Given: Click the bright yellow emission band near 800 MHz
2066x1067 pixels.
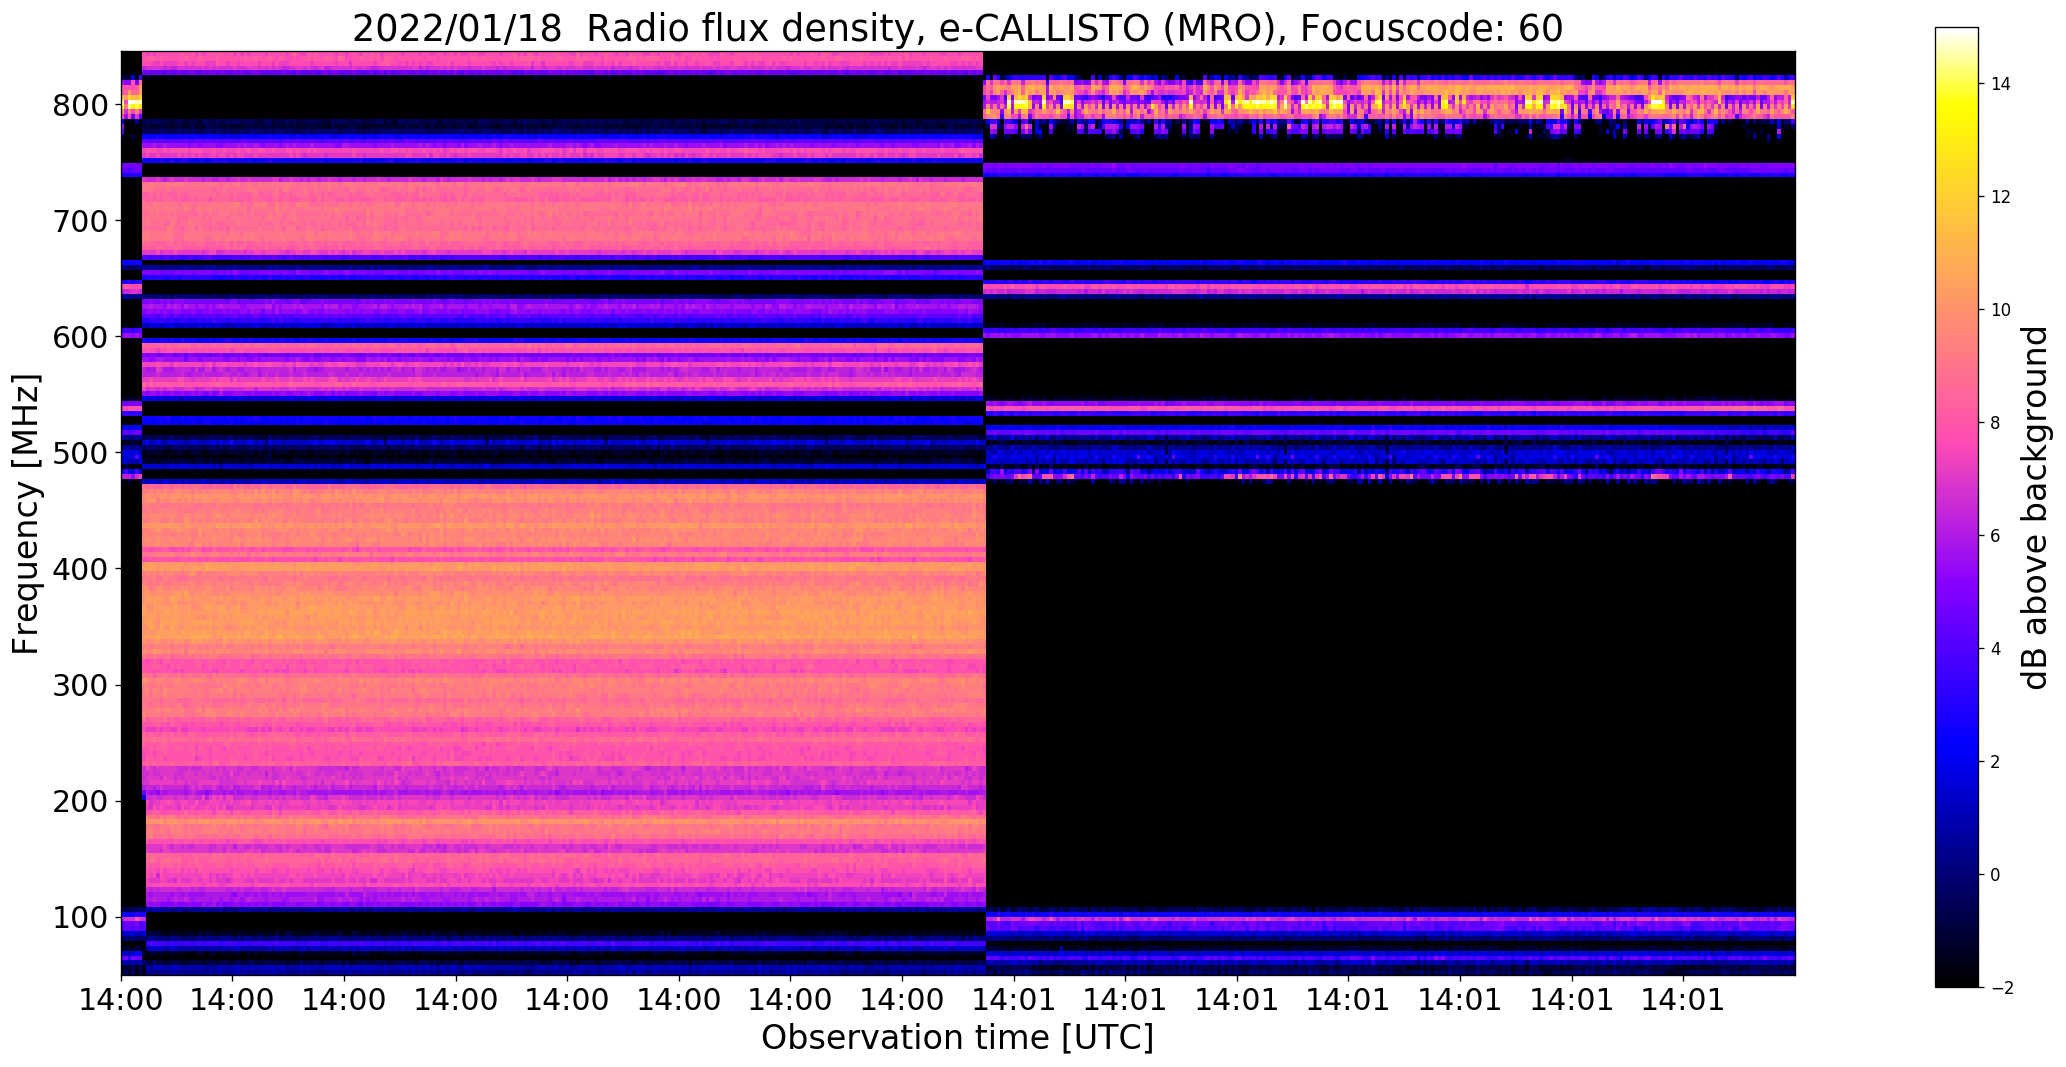Looking at the screenshot, I should pos(1389,103).
